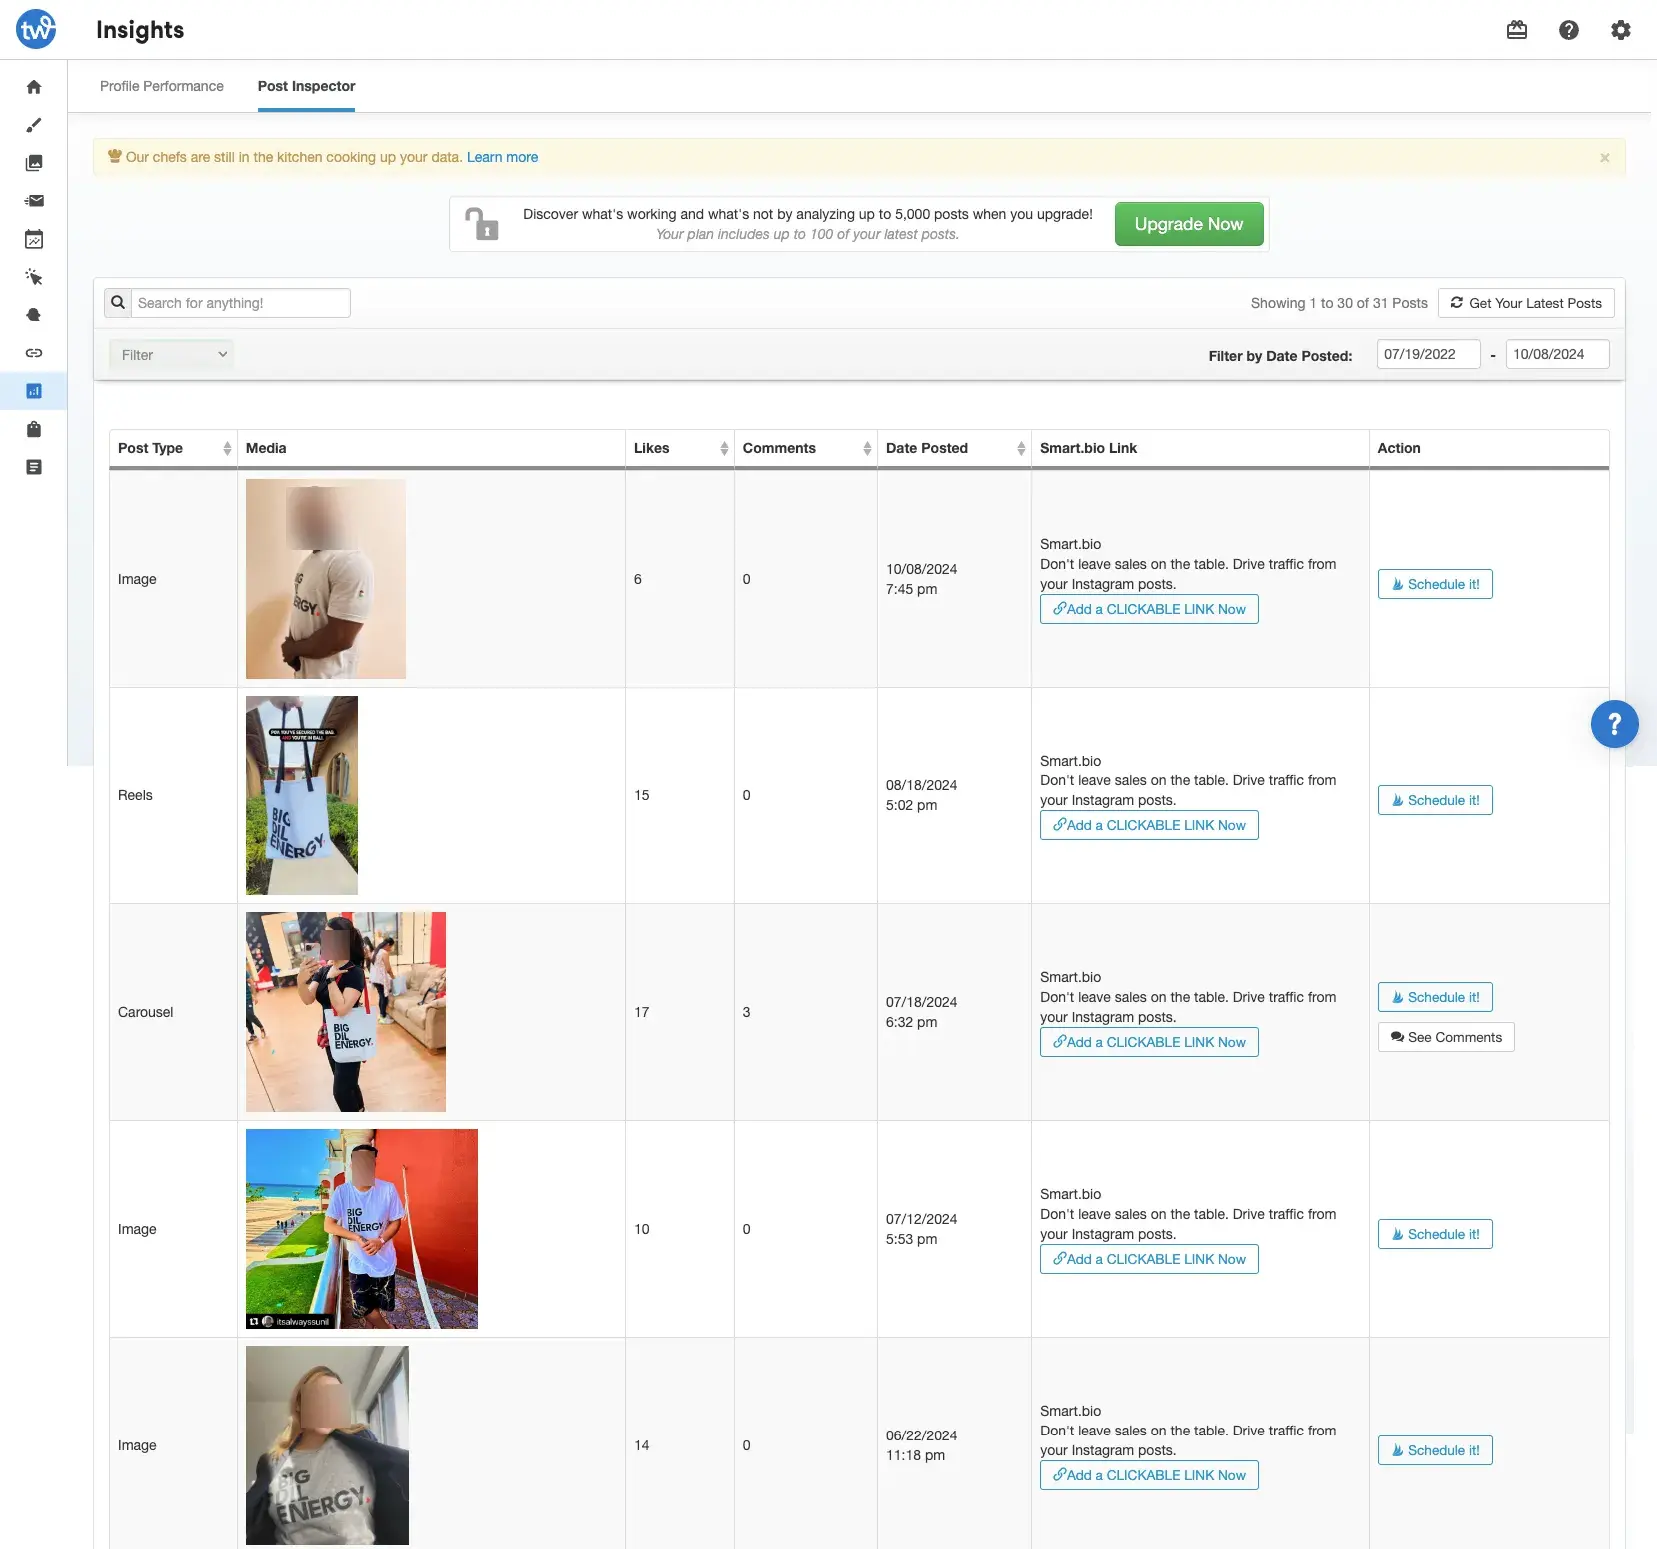Select the Post Inspector tab
The image size is (1657, 1549).
click(306, 86)
